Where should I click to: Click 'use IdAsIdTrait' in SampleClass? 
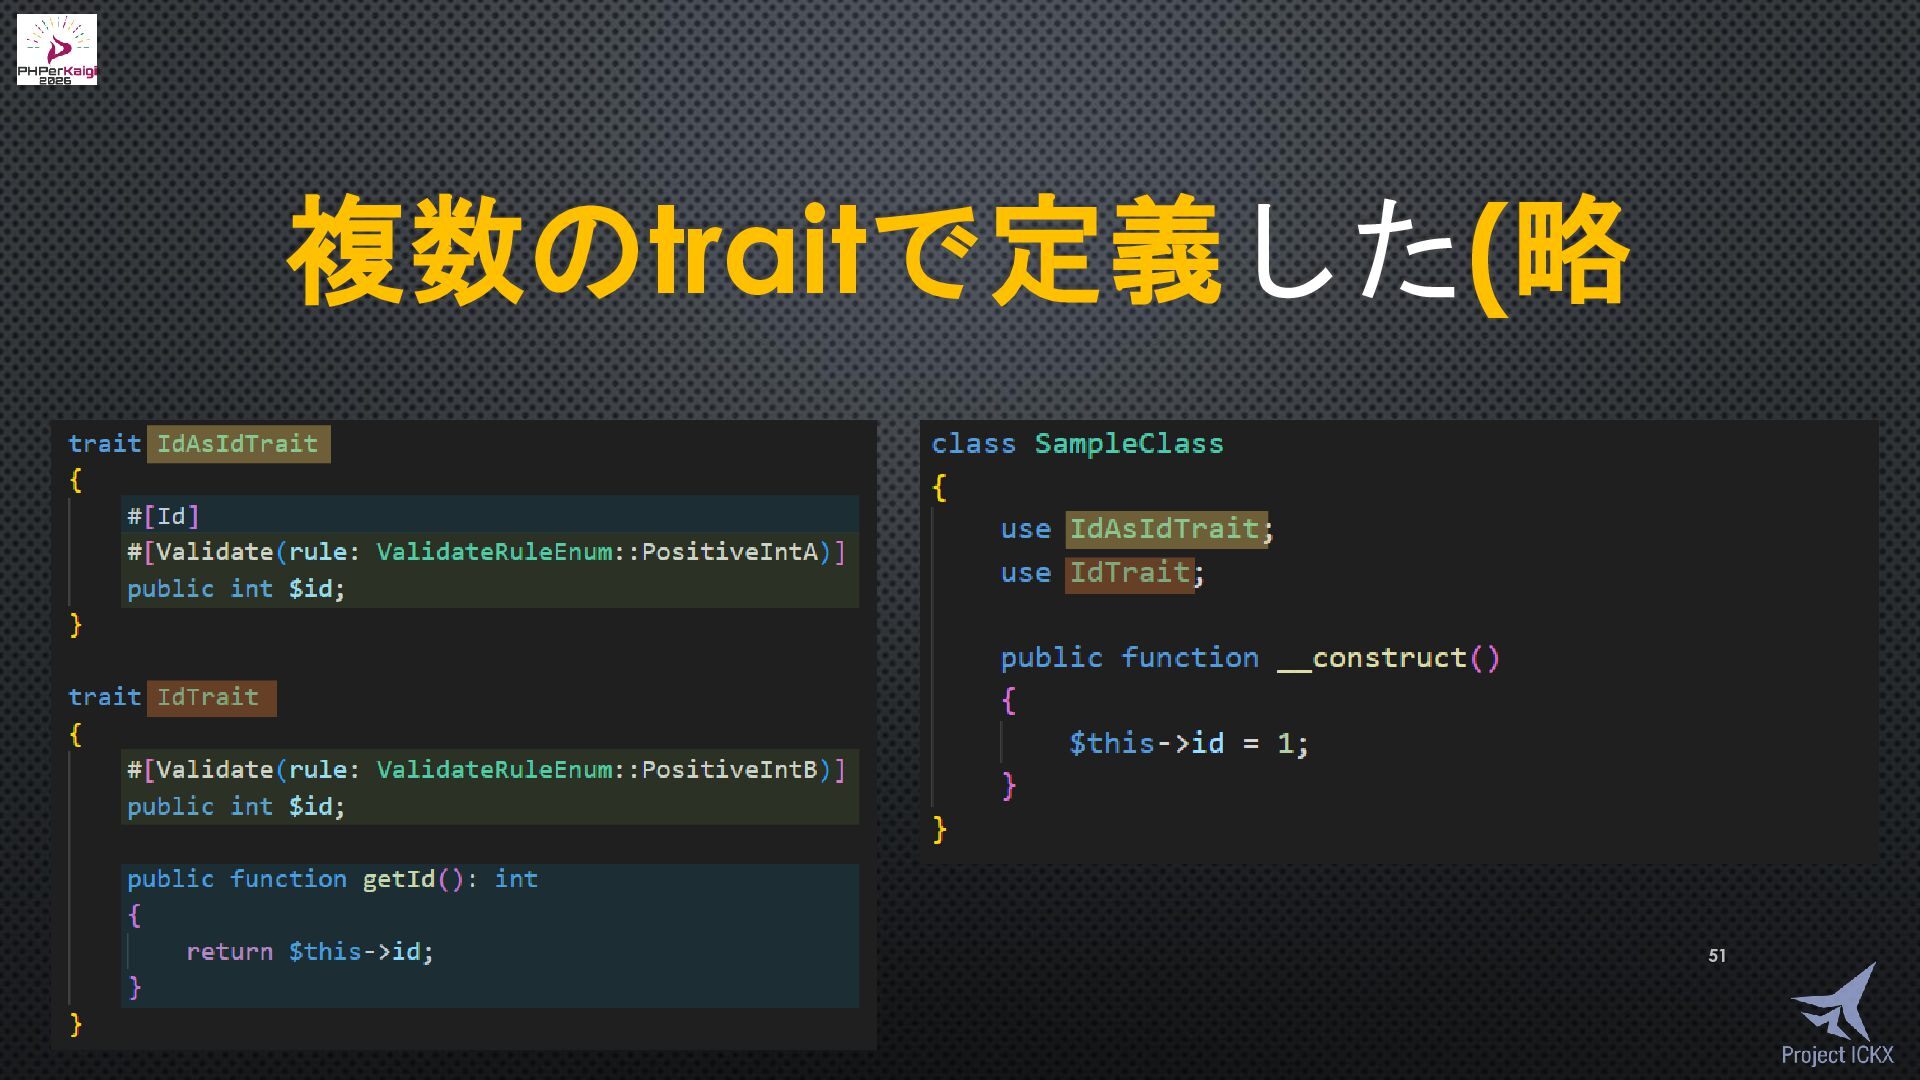pyautogui.click(x=1136, y=529)
